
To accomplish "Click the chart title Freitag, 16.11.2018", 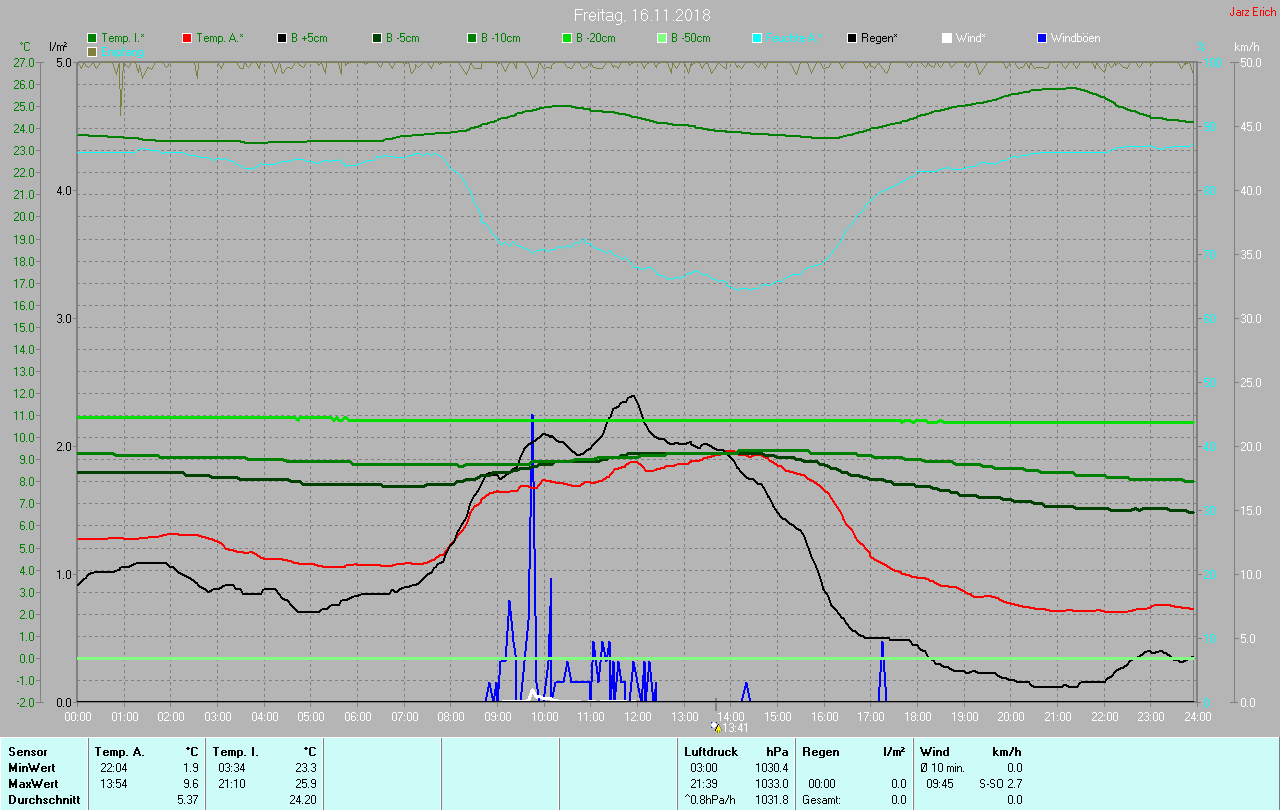I will (x=642, y=15).
